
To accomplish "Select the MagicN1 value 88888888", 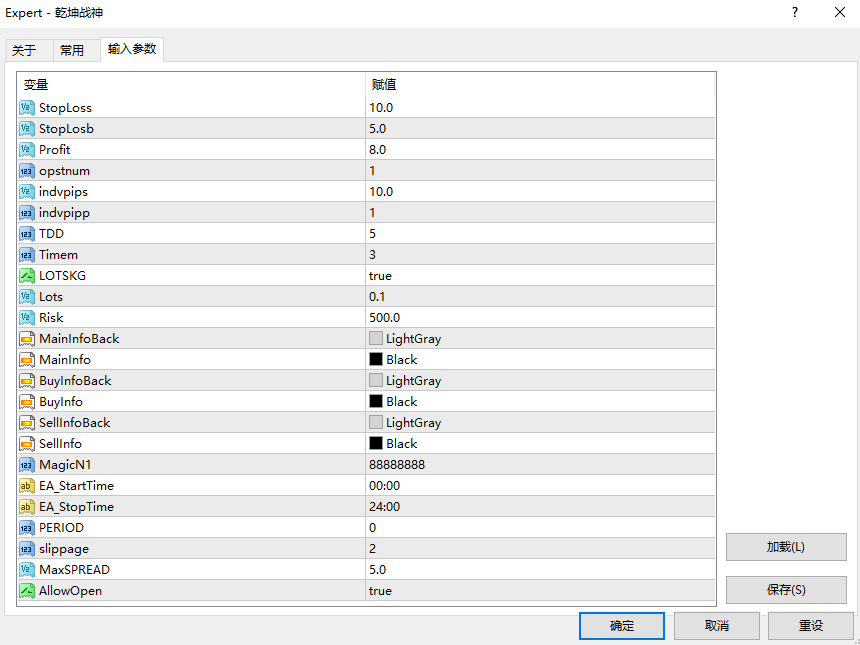I will 397,465.
